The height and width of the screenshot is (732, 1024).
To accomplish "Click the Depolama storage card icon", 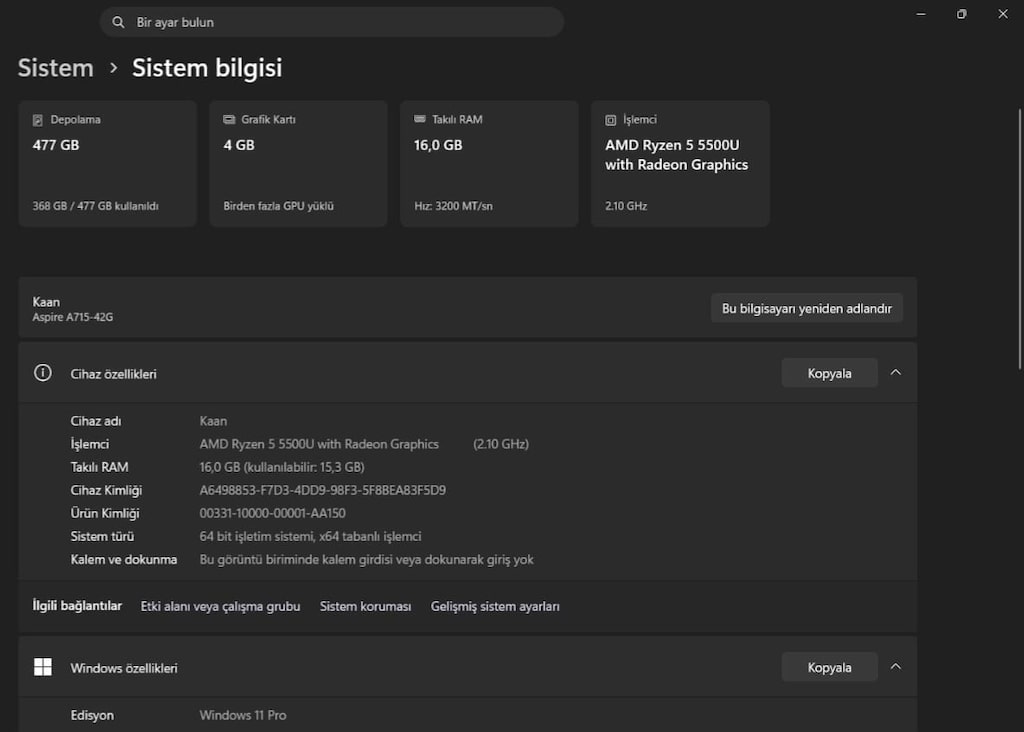I will tap(38, 119).
